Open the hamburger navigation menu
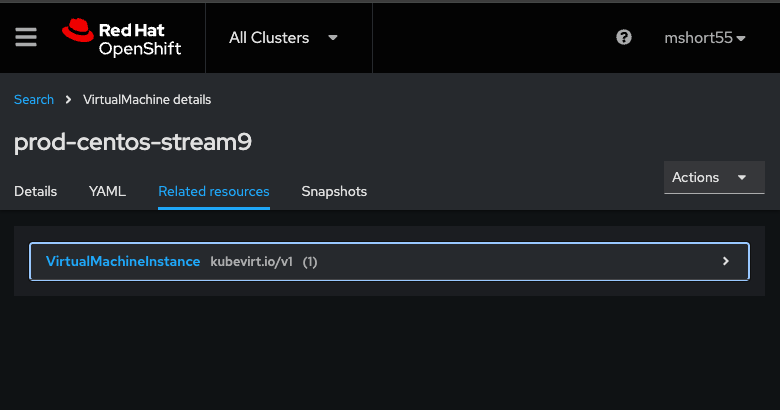Viewport: 780px width, 410px height. click(x=26, y=37)
